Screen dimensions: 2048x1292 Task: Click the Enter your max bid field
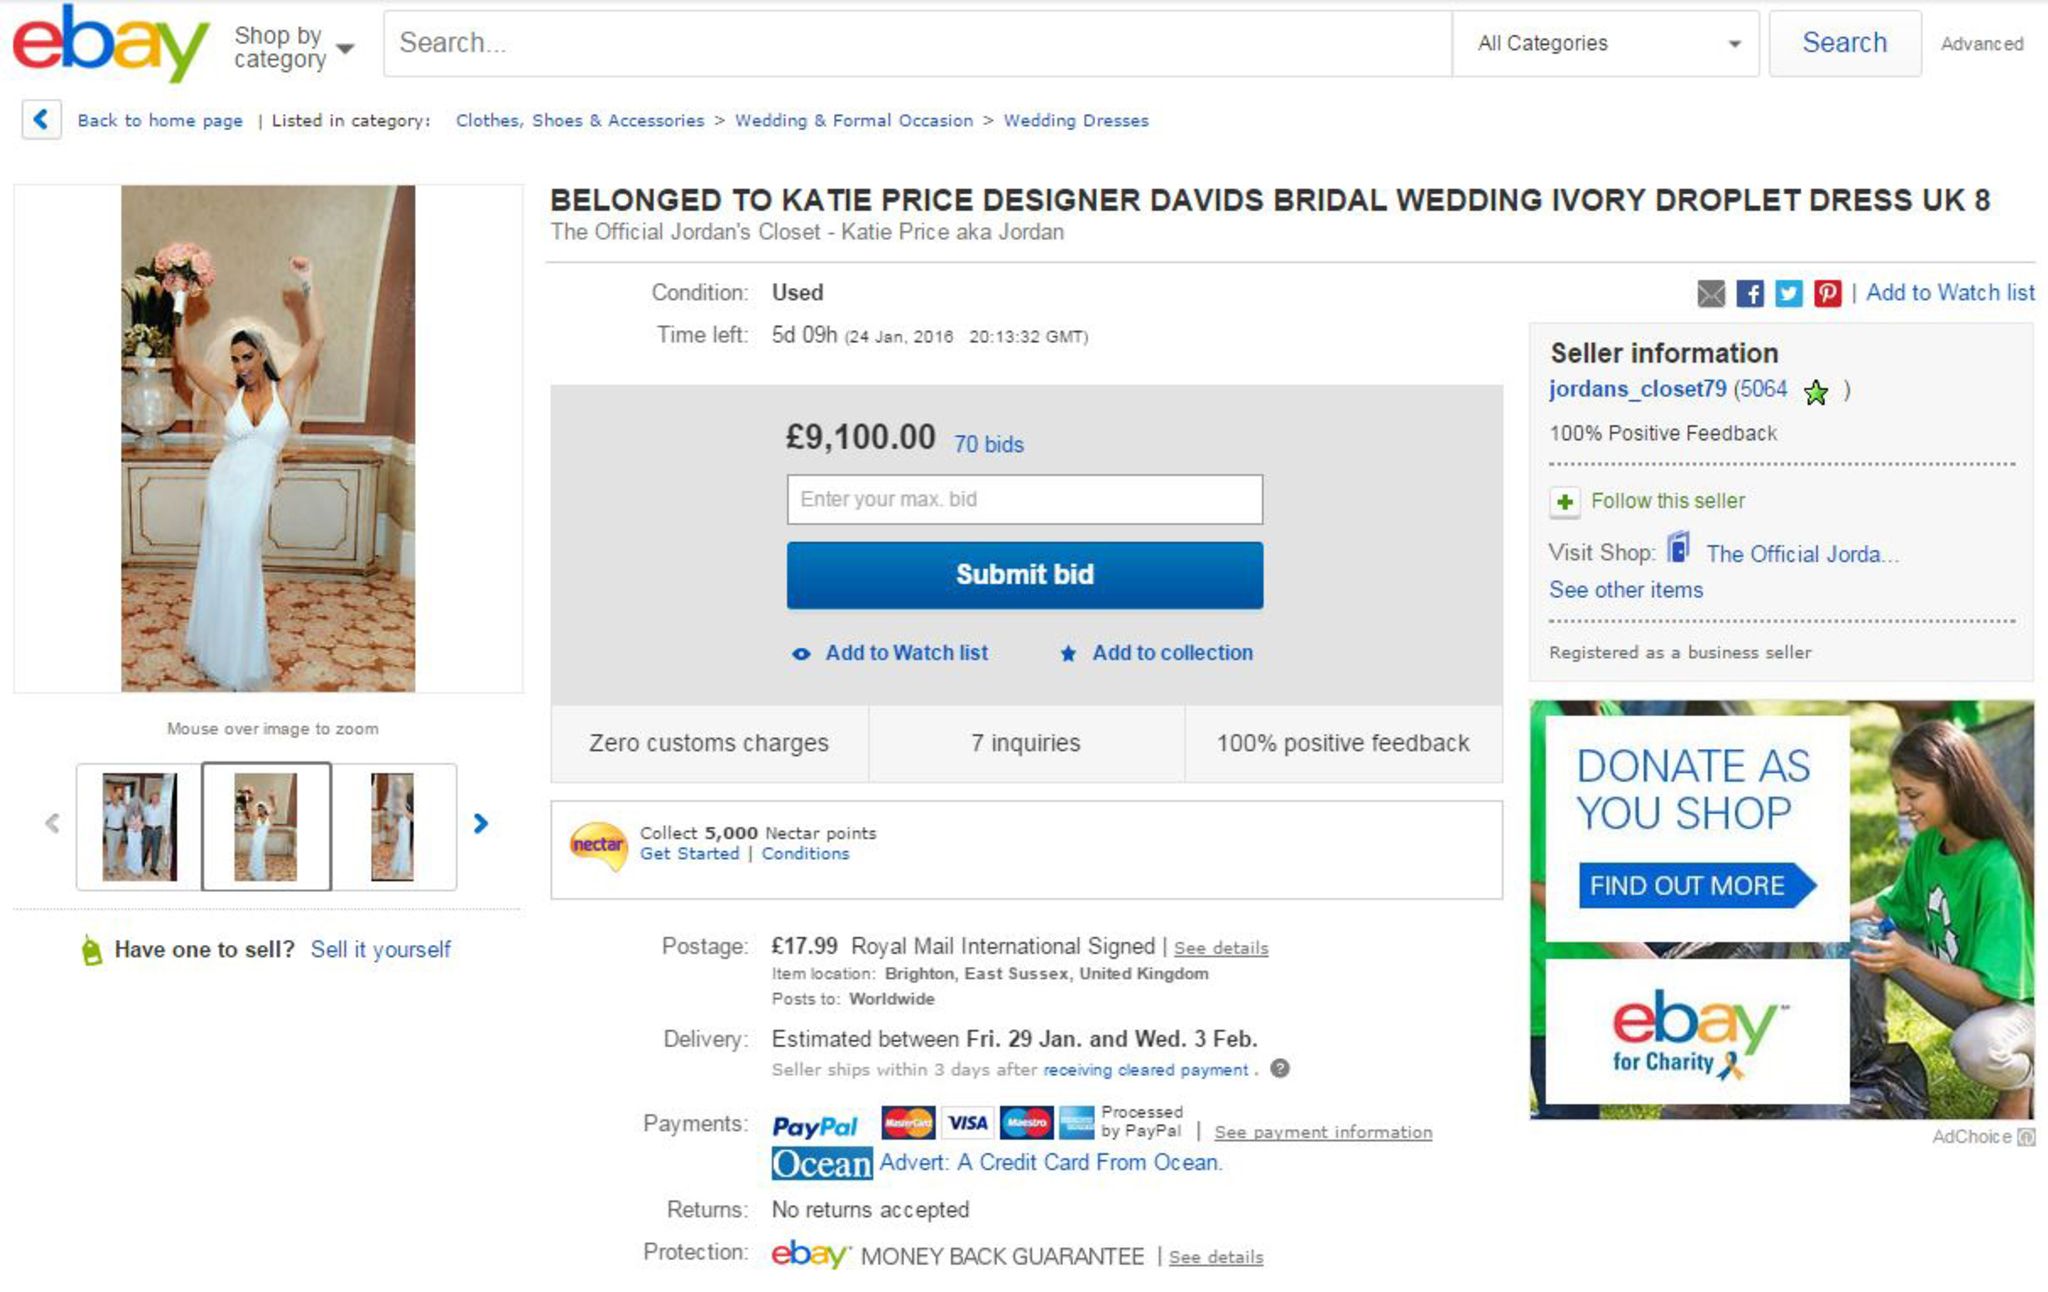[x=1024, y=499]
